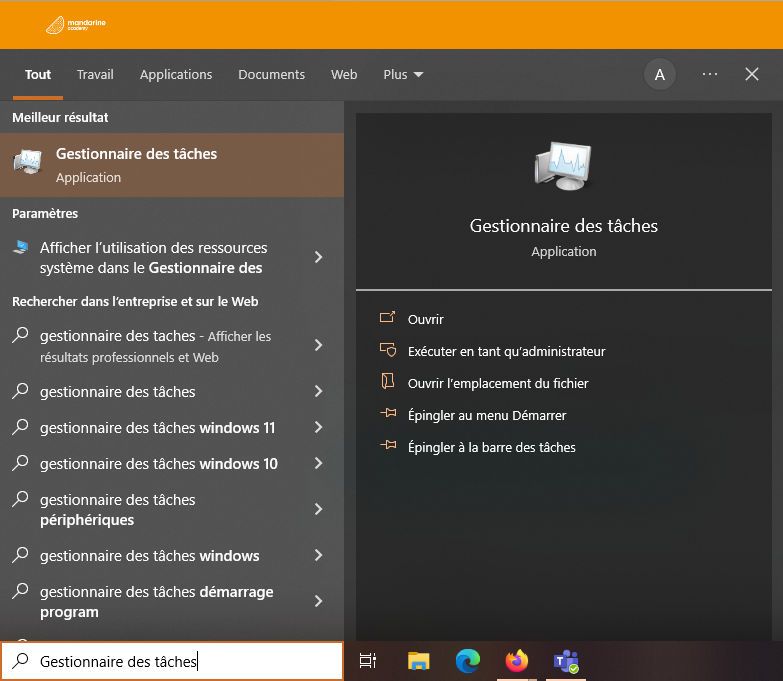Open Gestionnaire des tâches best result
The height and width of the screenshot is (681, 783).
(x=172, y=165)
